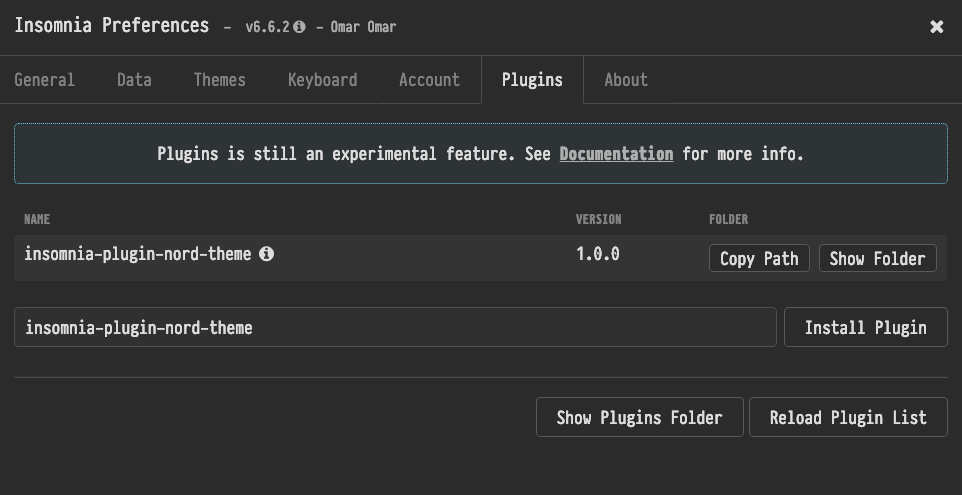Screen dimensions: 962x495
Task: Close the Insomnia Preferences dialog
Action: [x=936, y=27]
